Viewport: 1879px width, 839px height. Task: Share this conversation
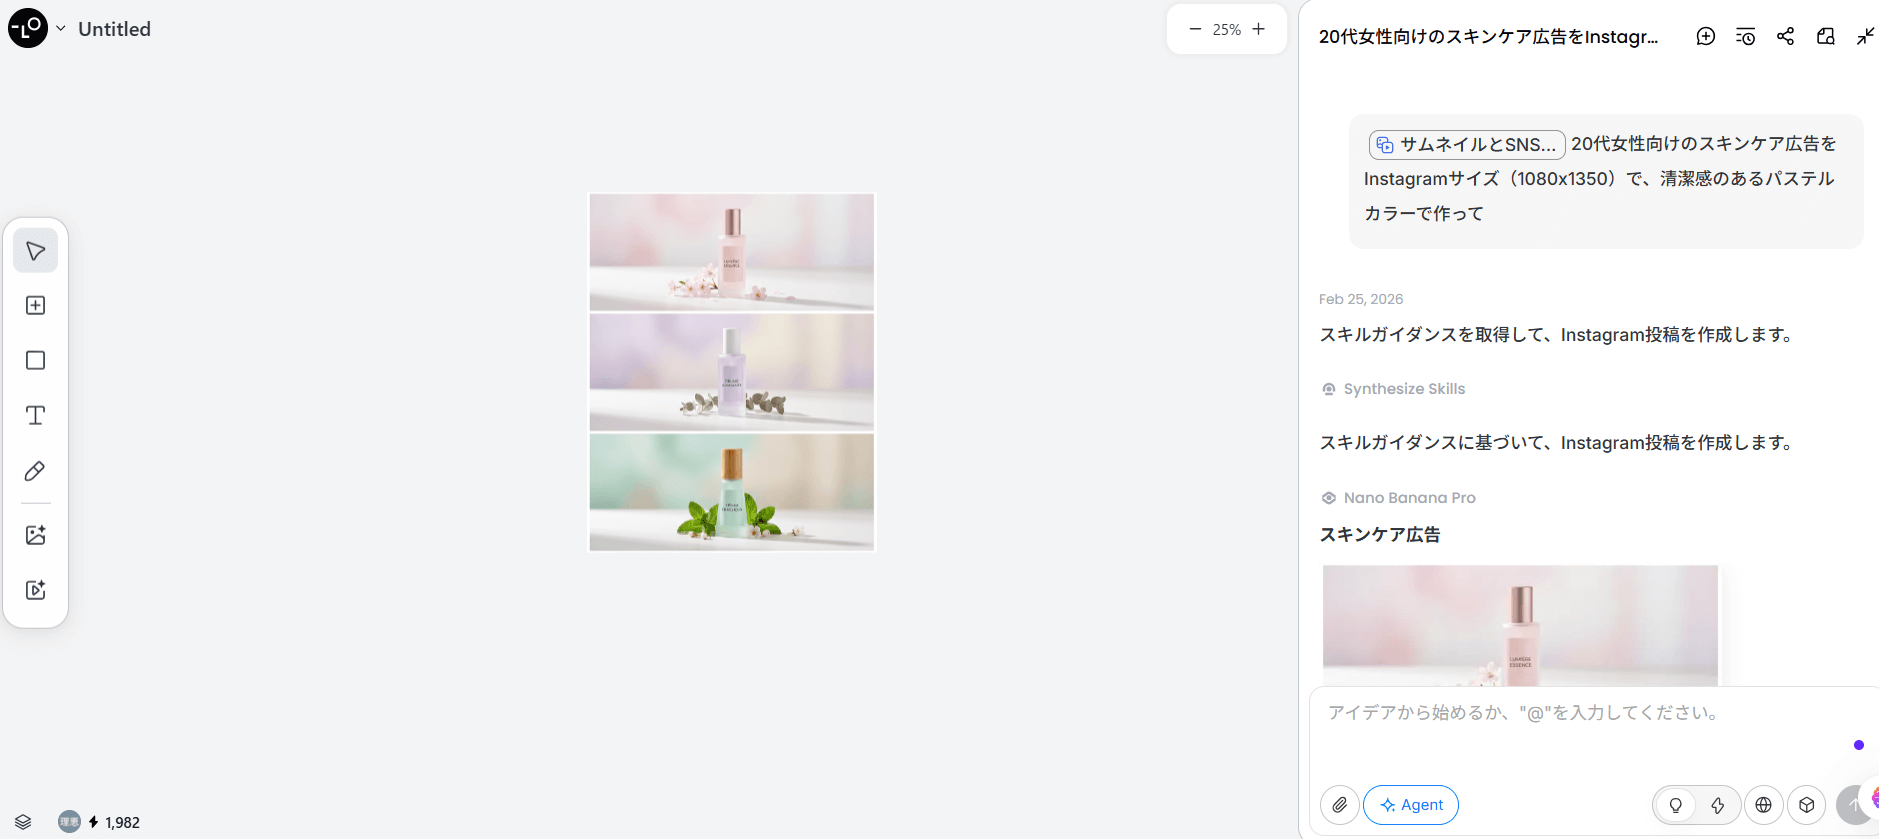pyautogui.click(x=1786, y=36)
